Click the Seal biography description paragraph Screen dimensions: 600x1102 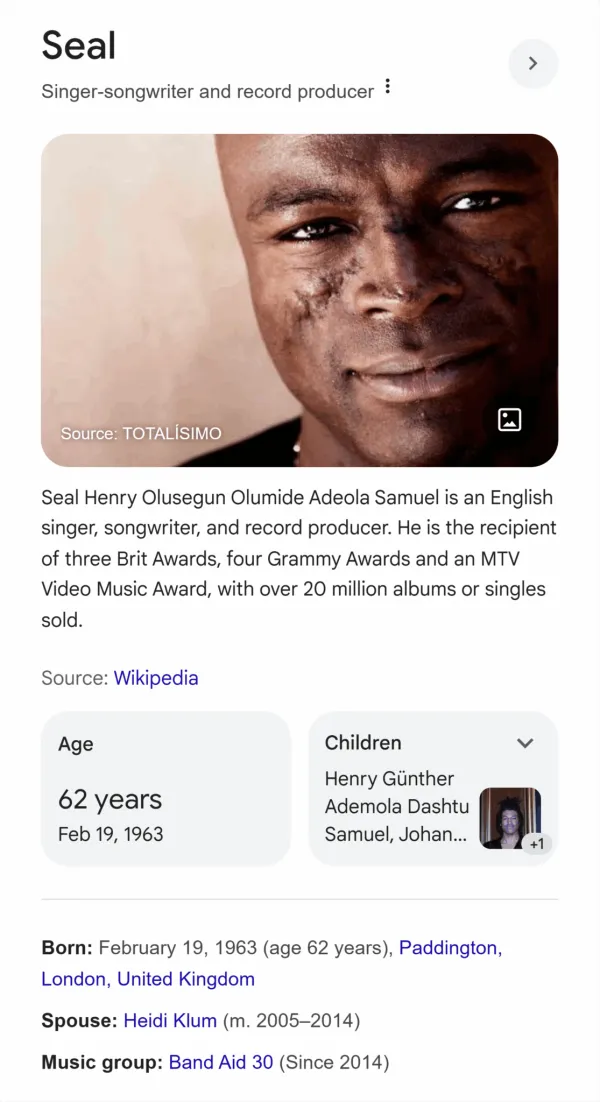[x=298, y=558]
